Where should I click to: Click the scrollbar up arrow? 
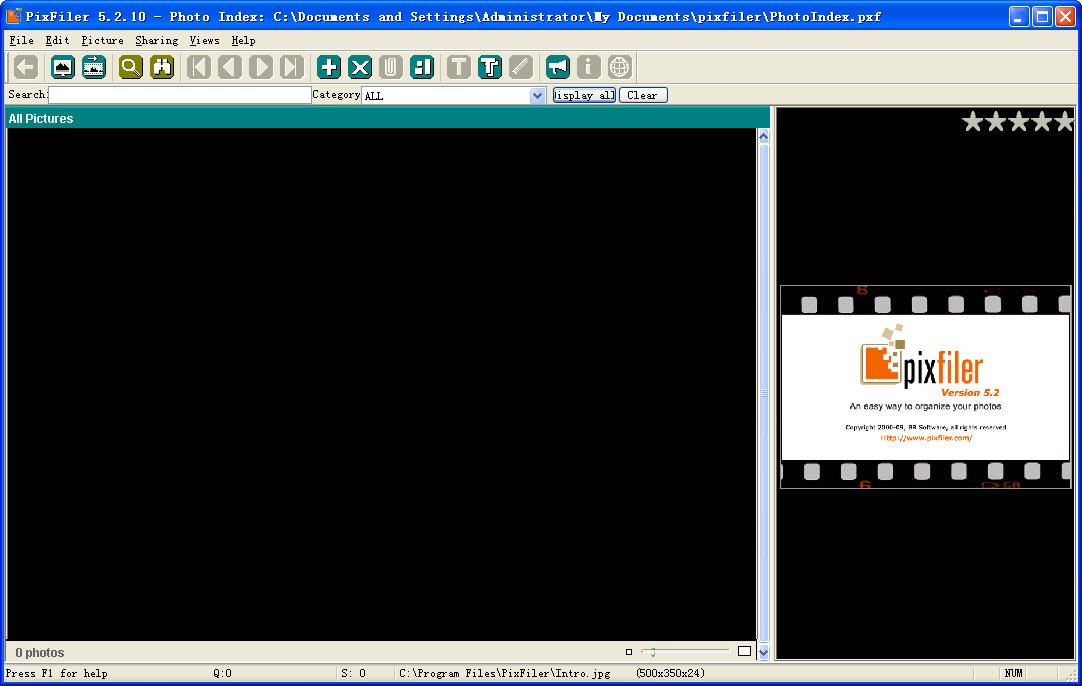coord(763,137)
